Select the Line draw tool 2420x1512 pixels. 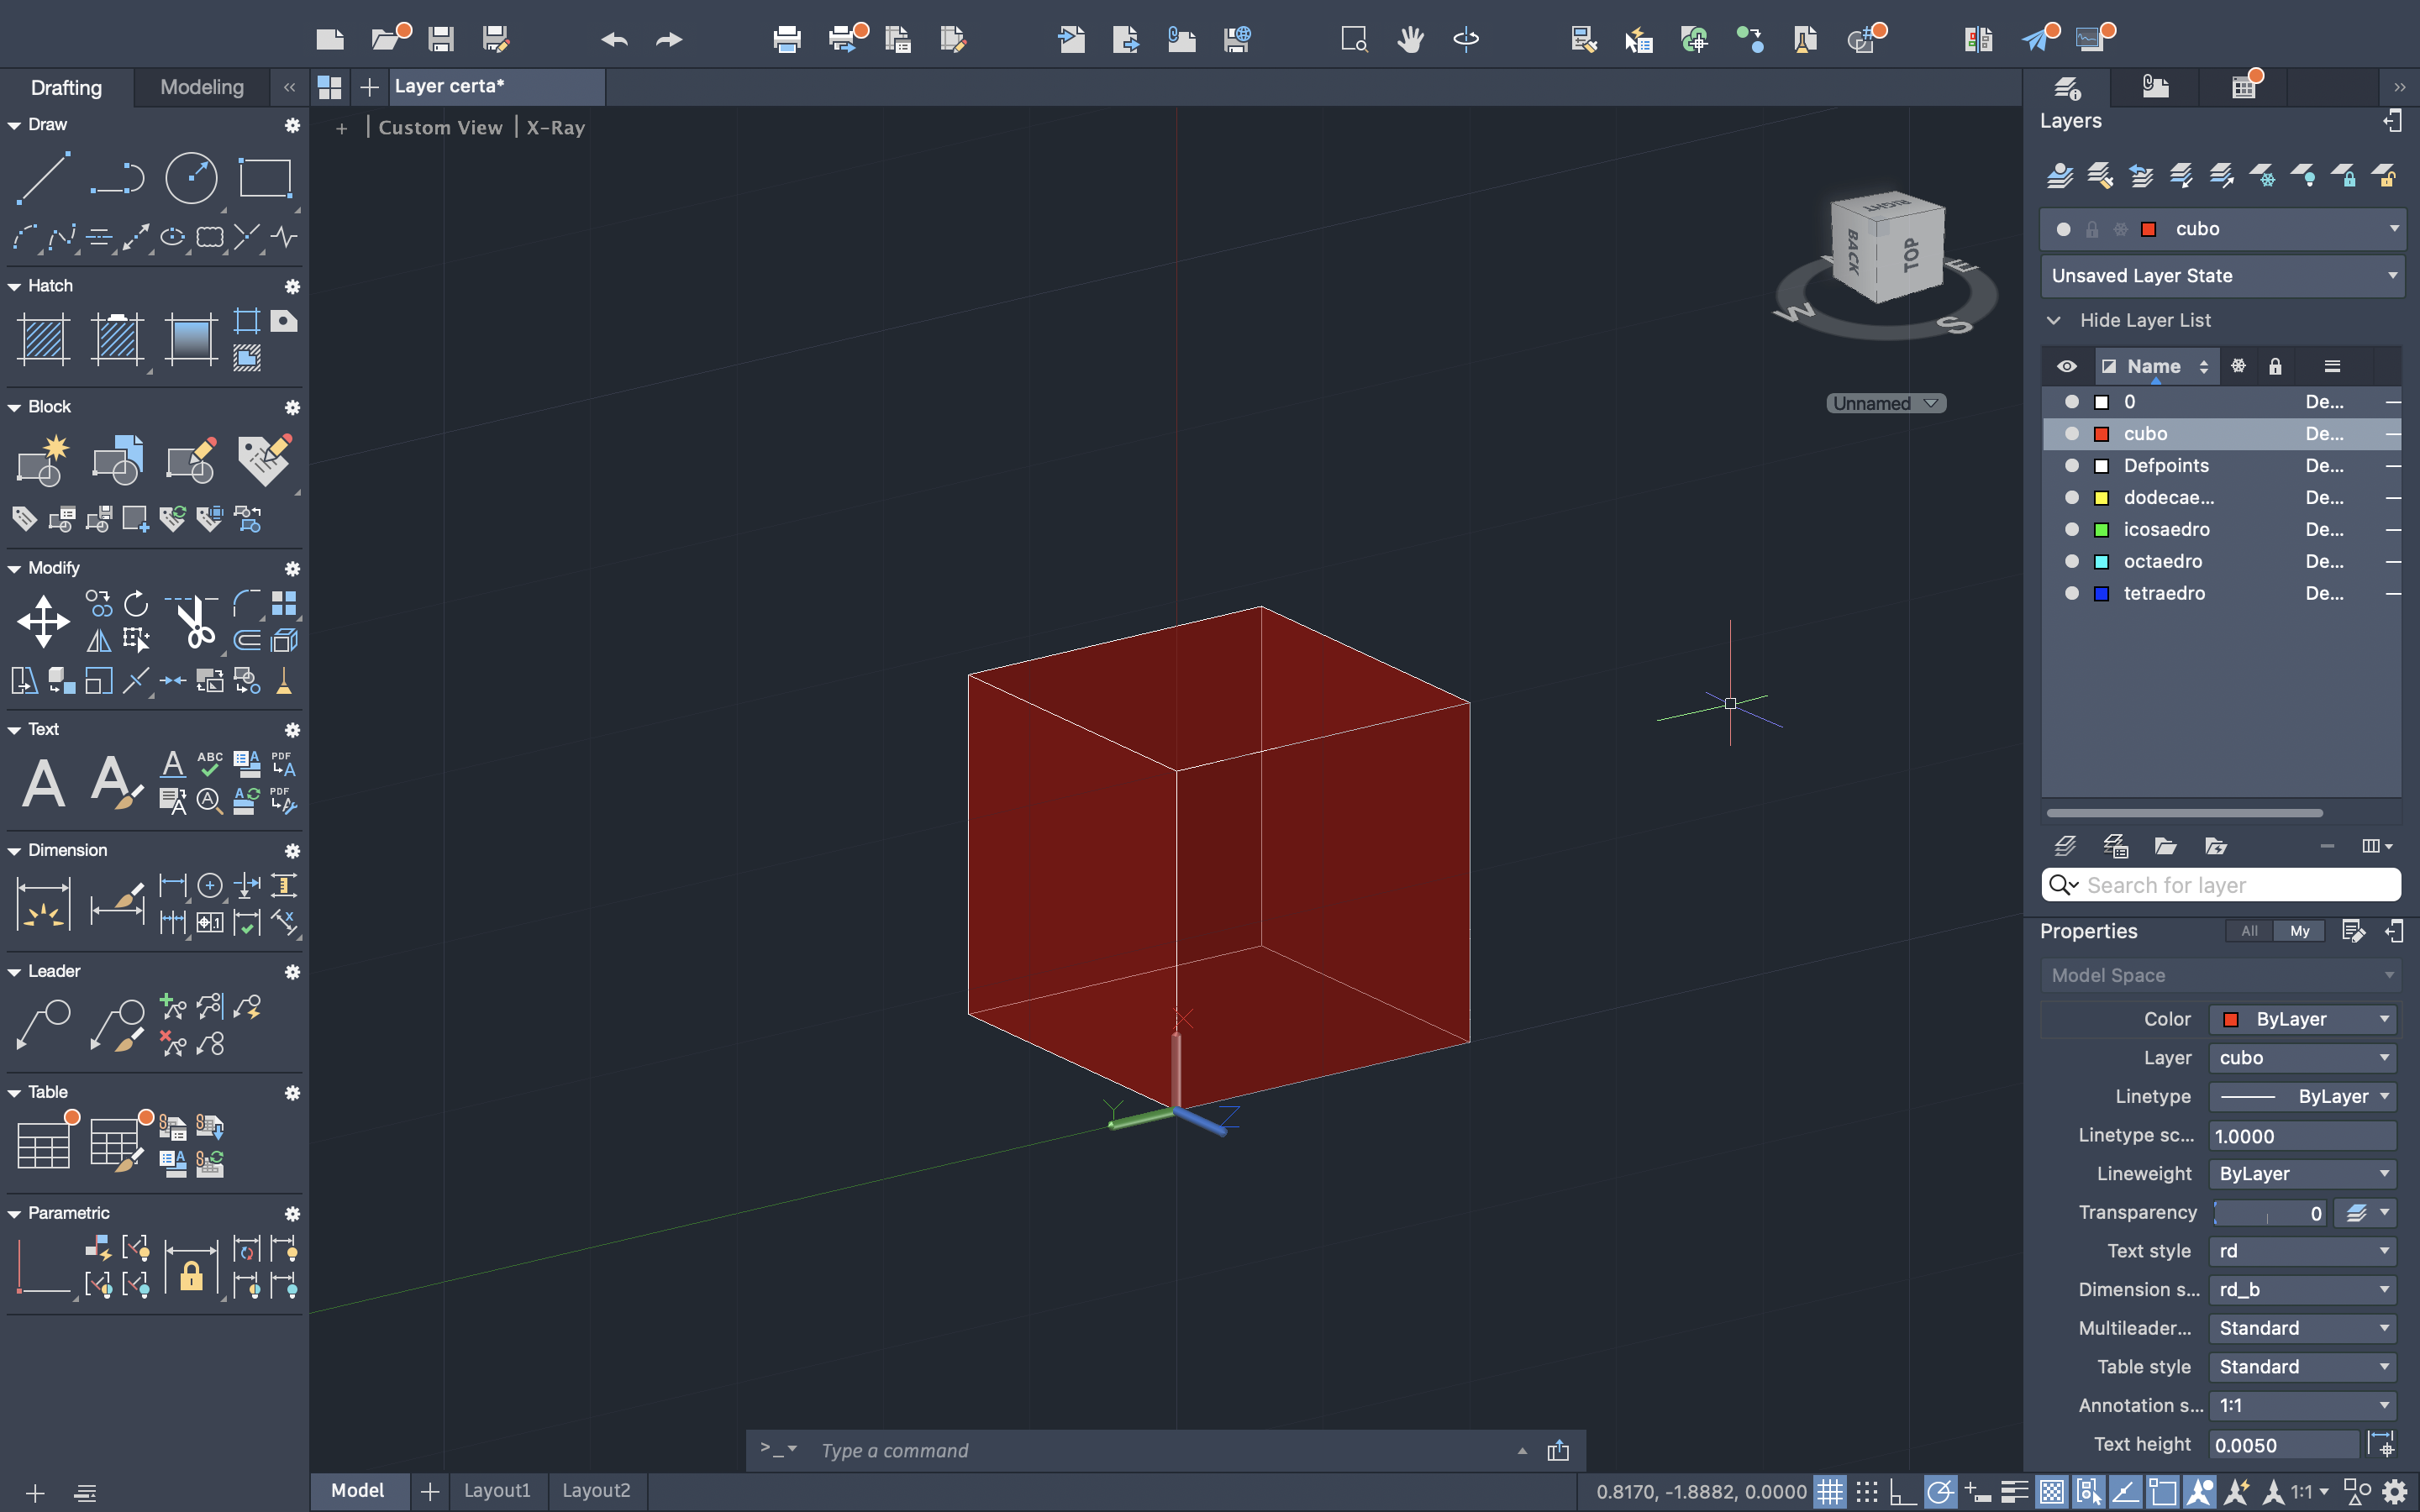click(x=42, y=179)
